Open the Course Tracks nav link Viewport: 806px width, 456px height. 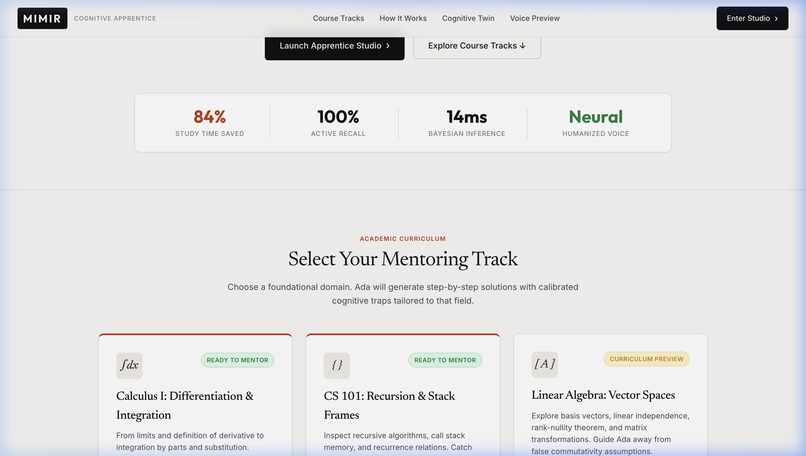[x=338, y=18]
